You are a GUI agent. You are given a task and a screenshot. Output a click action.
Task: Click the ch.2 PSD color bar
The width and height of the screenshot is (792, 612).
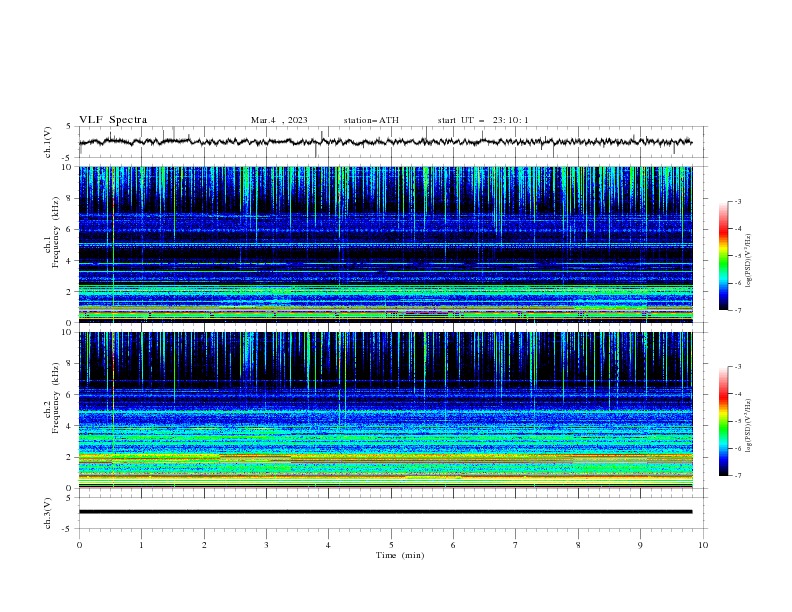[723, 421]
